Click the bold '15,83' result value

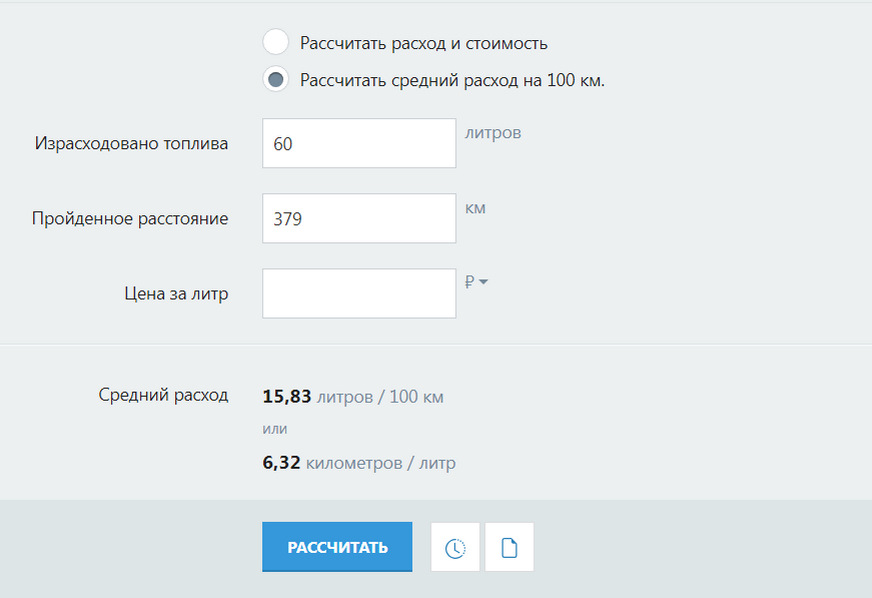284,396
